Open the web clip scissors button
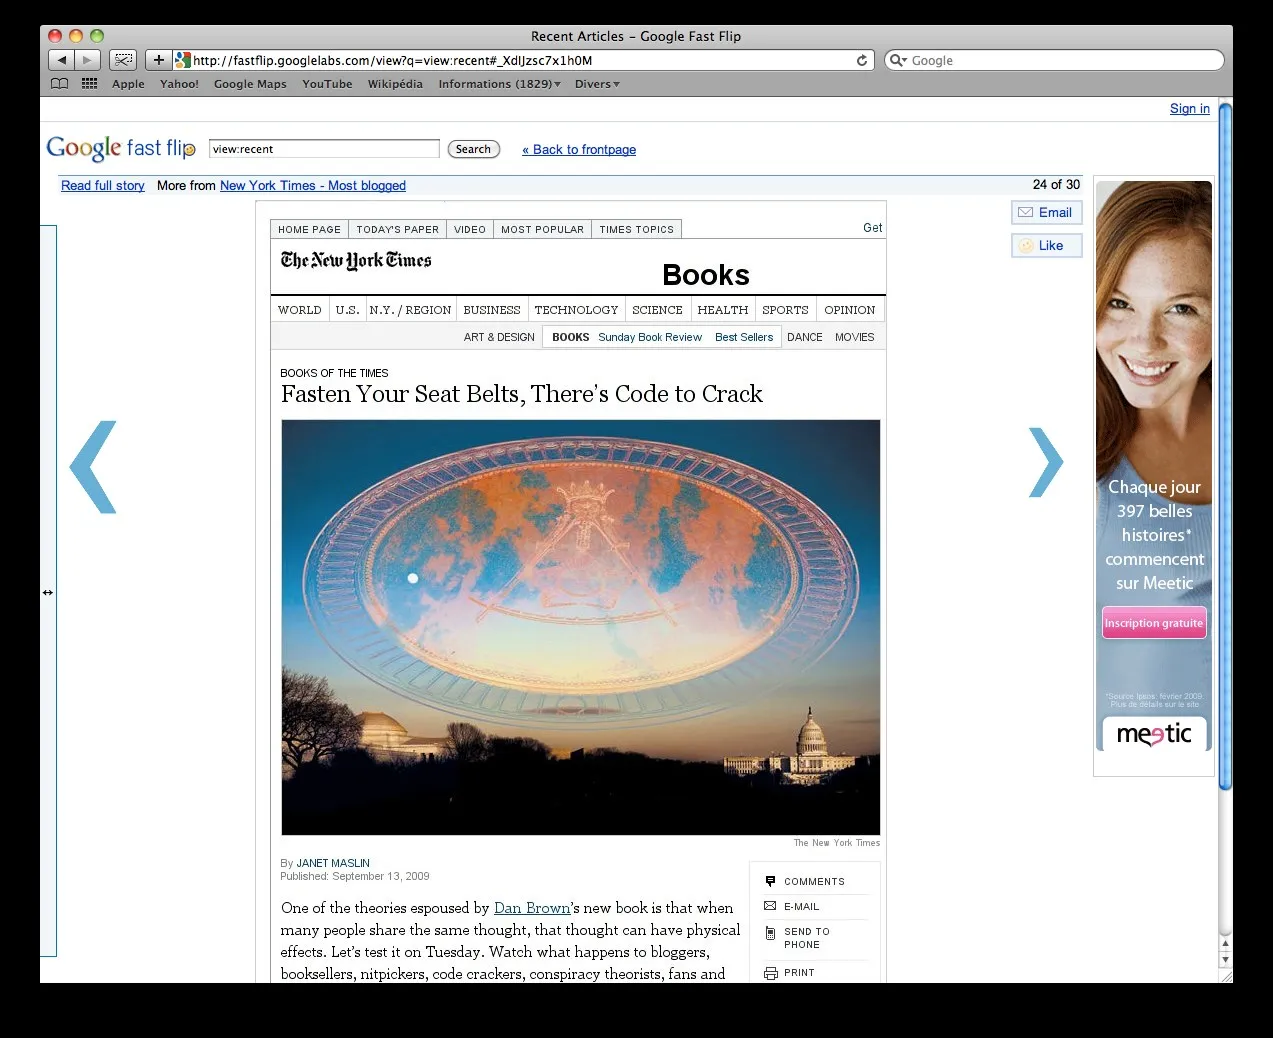Screen dimensions: 1273x1038 [x=122, y=60]
